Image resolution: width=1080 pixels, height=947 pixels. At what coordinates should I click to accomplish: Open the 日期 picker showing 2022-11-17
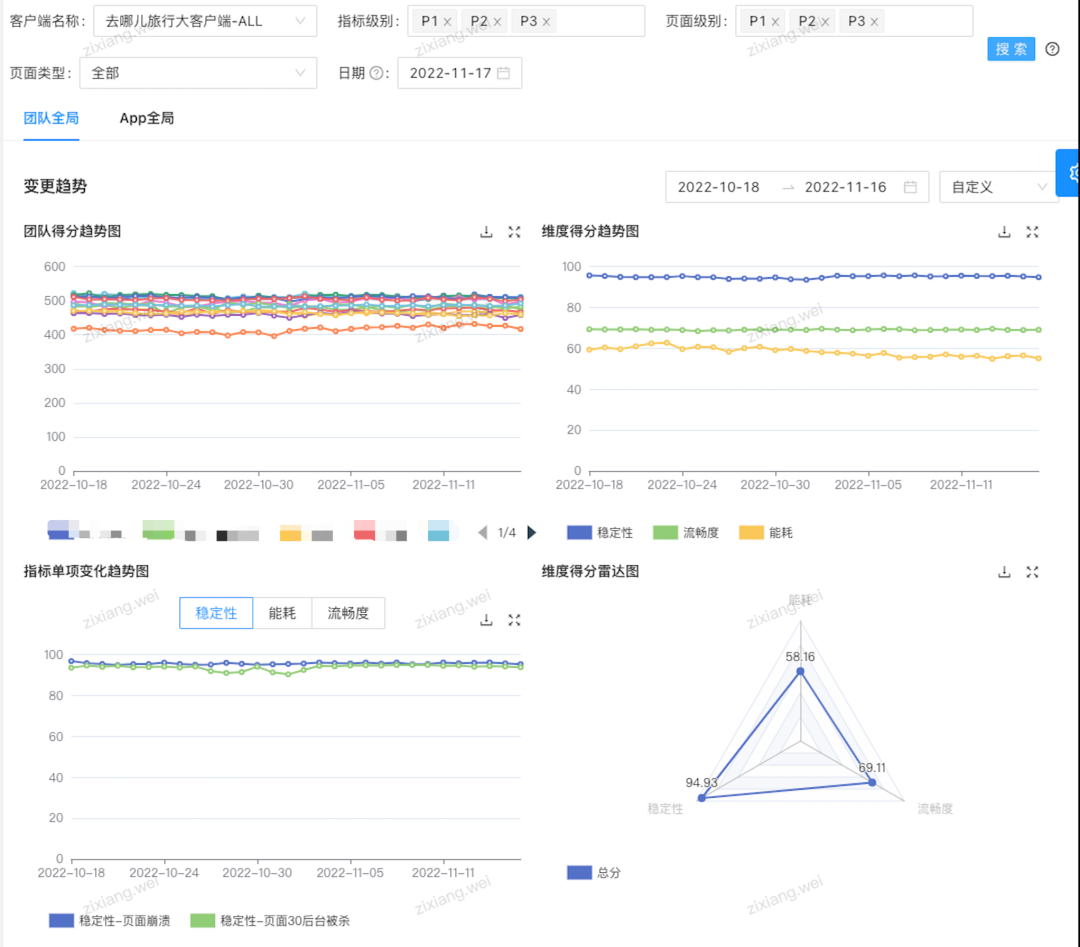point(459,73)
